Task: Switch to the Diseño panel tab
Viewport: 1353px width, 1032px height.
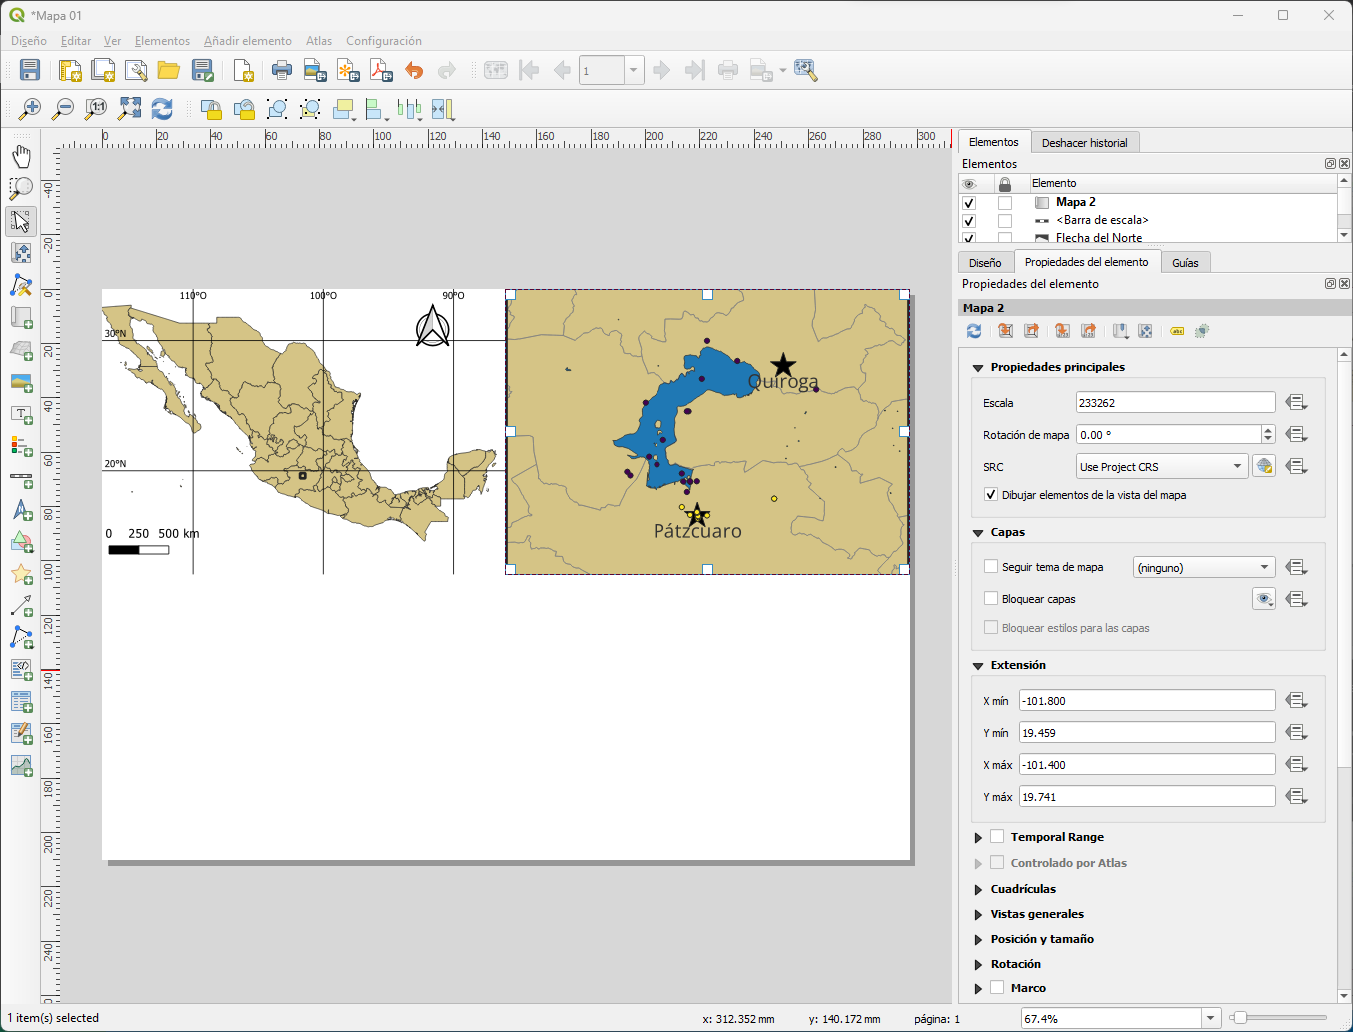Action: (985, 263)
